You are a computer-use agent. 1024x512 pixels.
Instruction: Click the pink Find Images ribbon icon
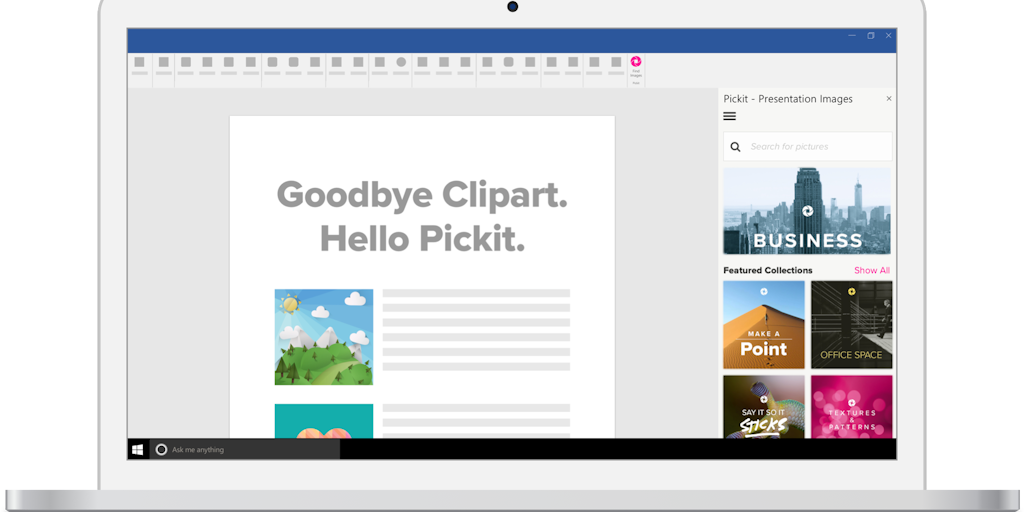pyautogui.click(x=635, y=61)
